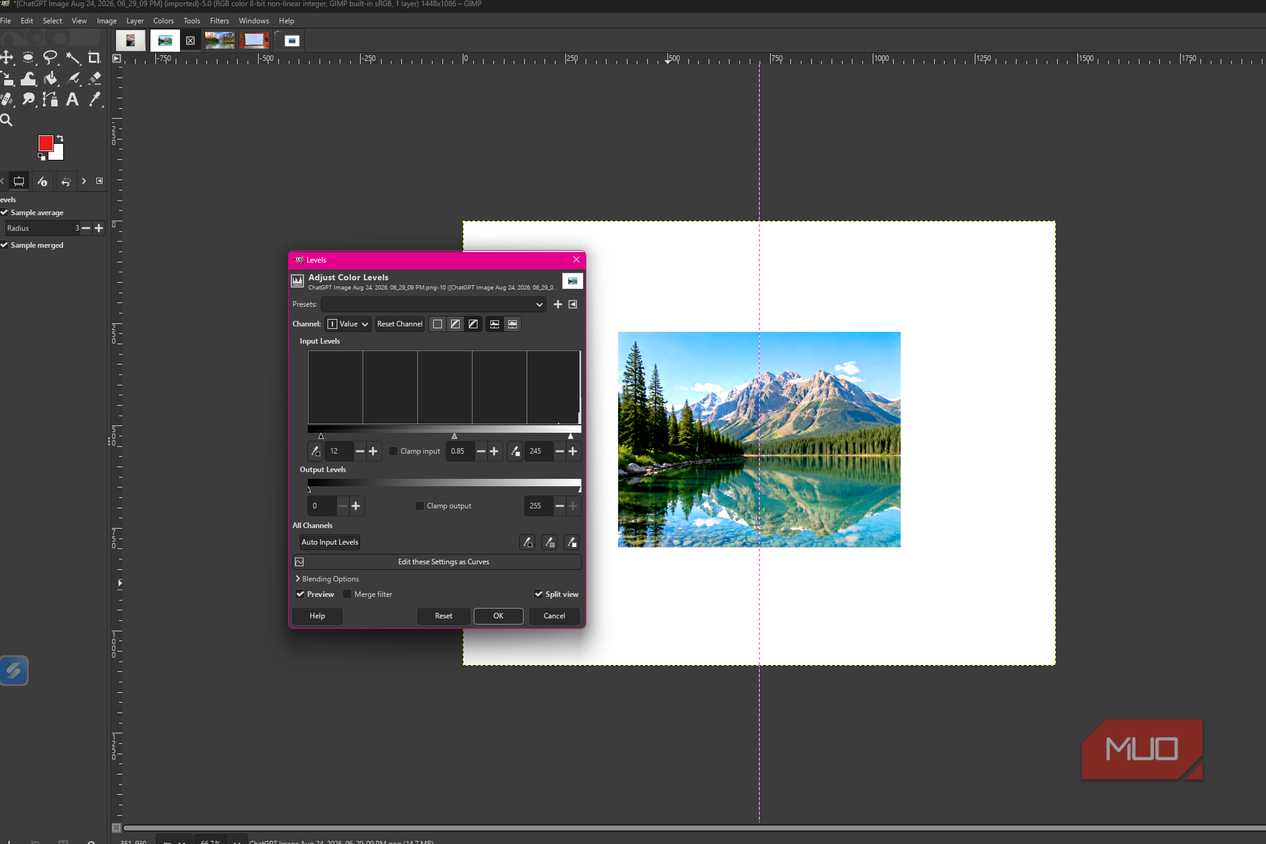Open the Filters menu
1266x844 pixels.
[x=219, y=20]
